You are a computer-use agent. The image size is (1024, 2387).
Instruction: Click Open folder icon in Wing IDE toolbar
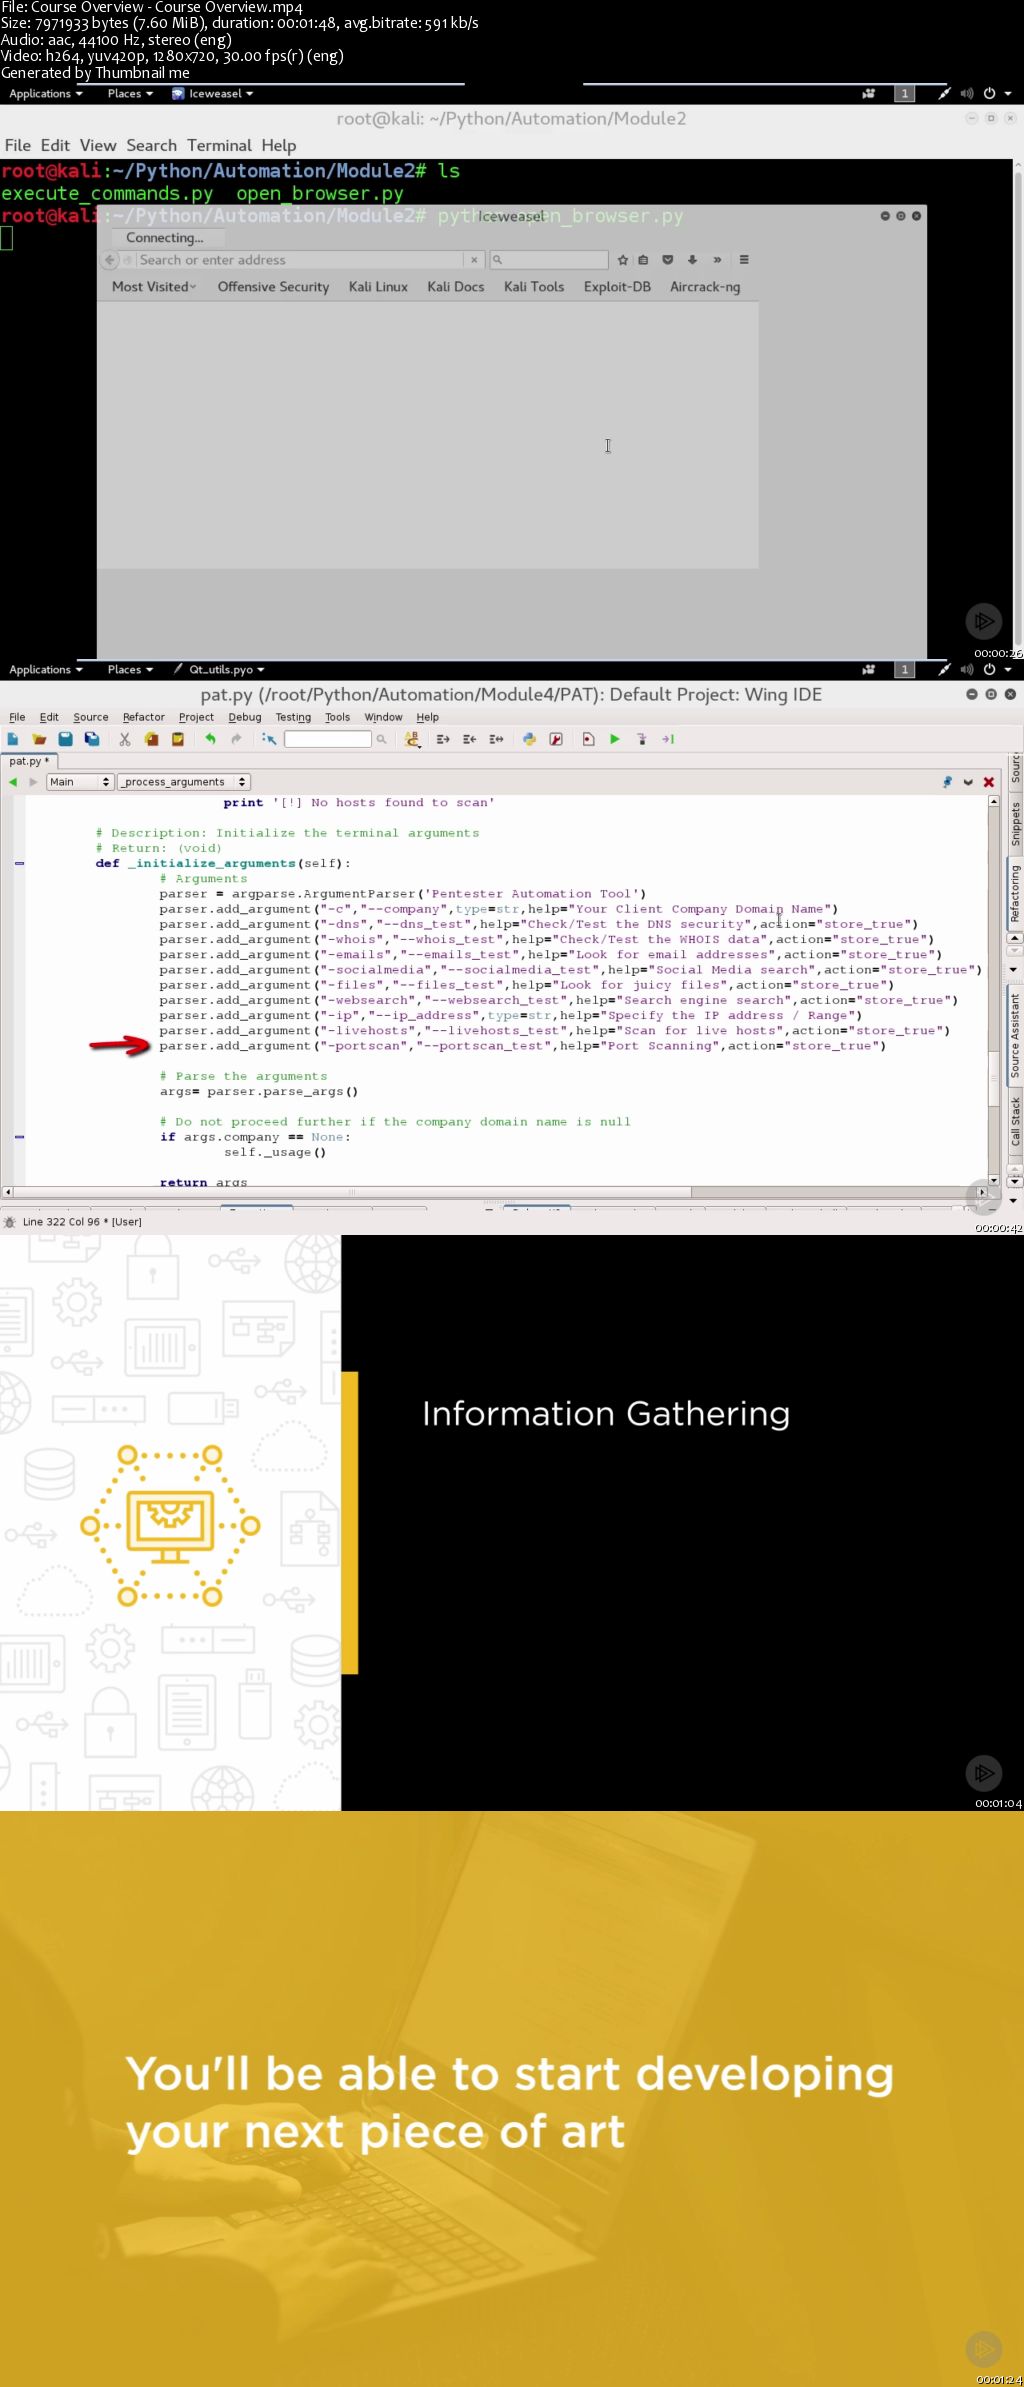coord(39,739)
